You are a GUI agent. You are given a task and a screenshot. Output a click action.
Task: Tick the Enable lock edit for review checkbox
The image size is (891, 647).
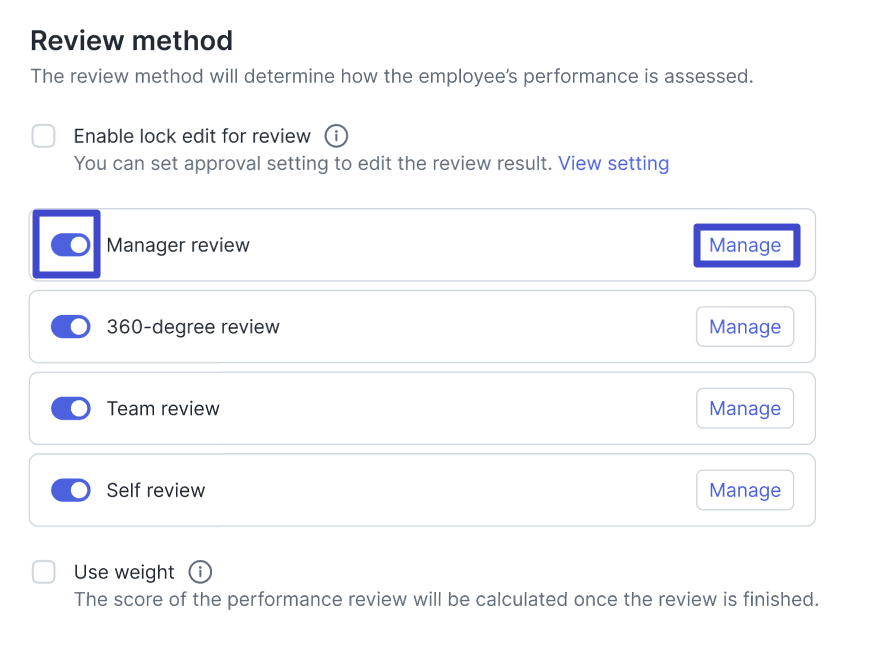click(44, 136)
